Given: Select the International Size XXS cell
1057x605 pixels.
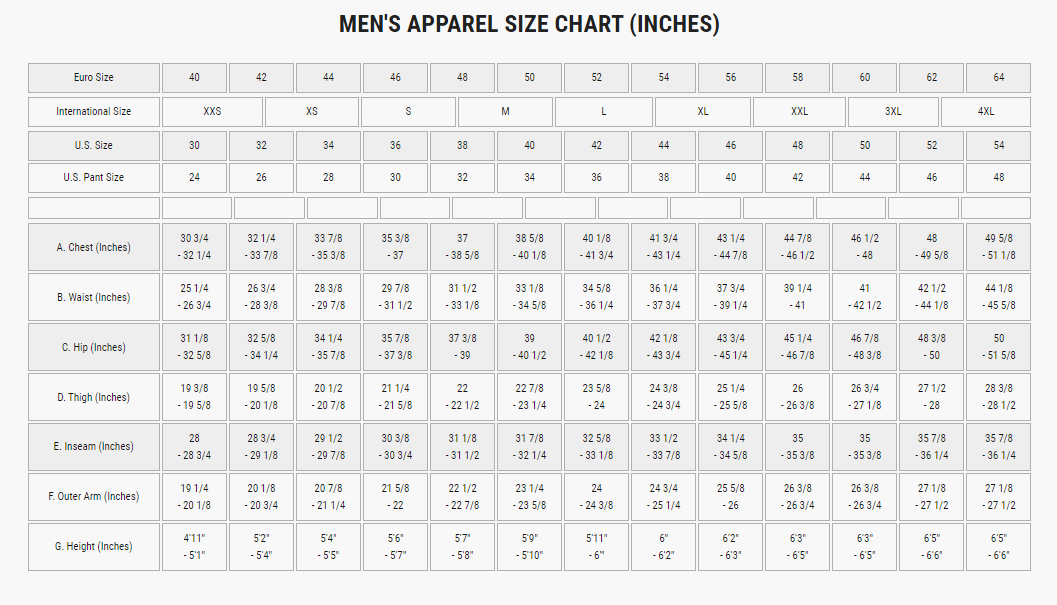Looking at the screenshot, I should pos(212,111).
